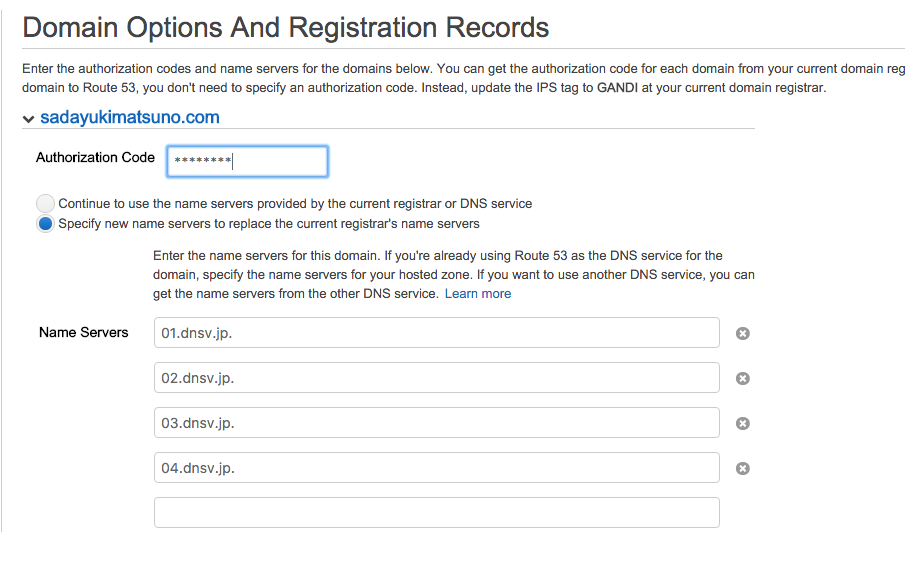Edit the 02.dnsv.jp. name server field
Image resolution: width=905 pixels, height=571 pixels.
coord(436,378)
